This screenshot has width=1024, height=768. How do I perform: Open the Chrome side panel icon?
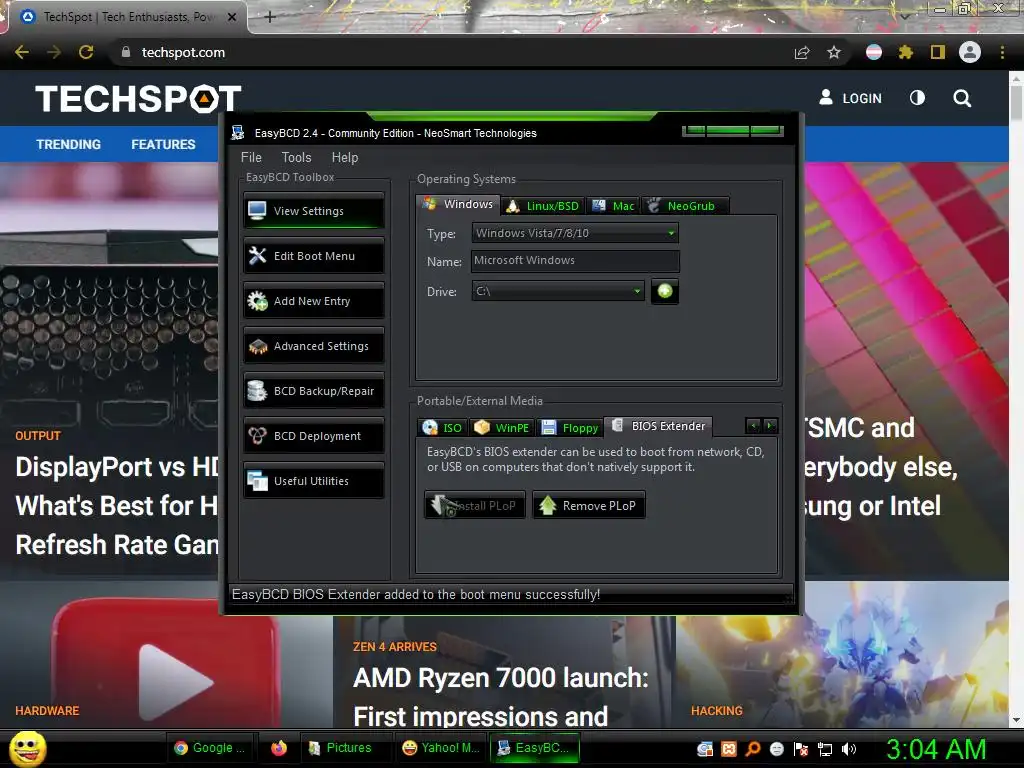[938, 52]
